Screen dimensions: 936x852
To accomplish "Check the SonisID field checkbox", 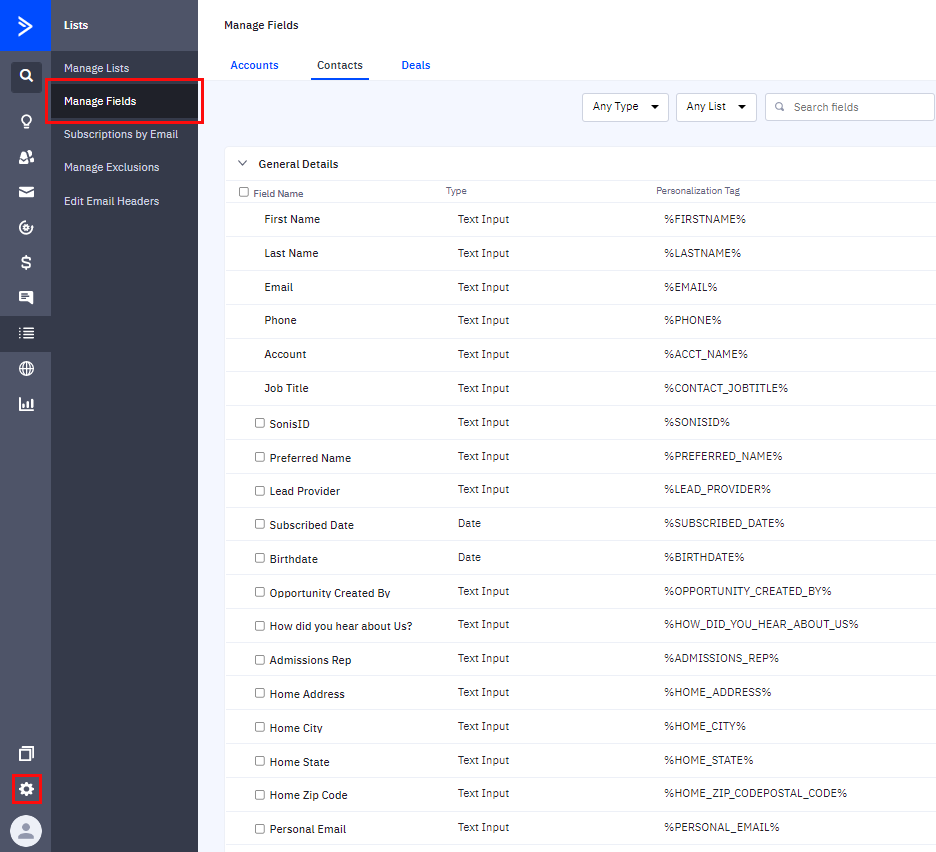I will click(260, 423).
